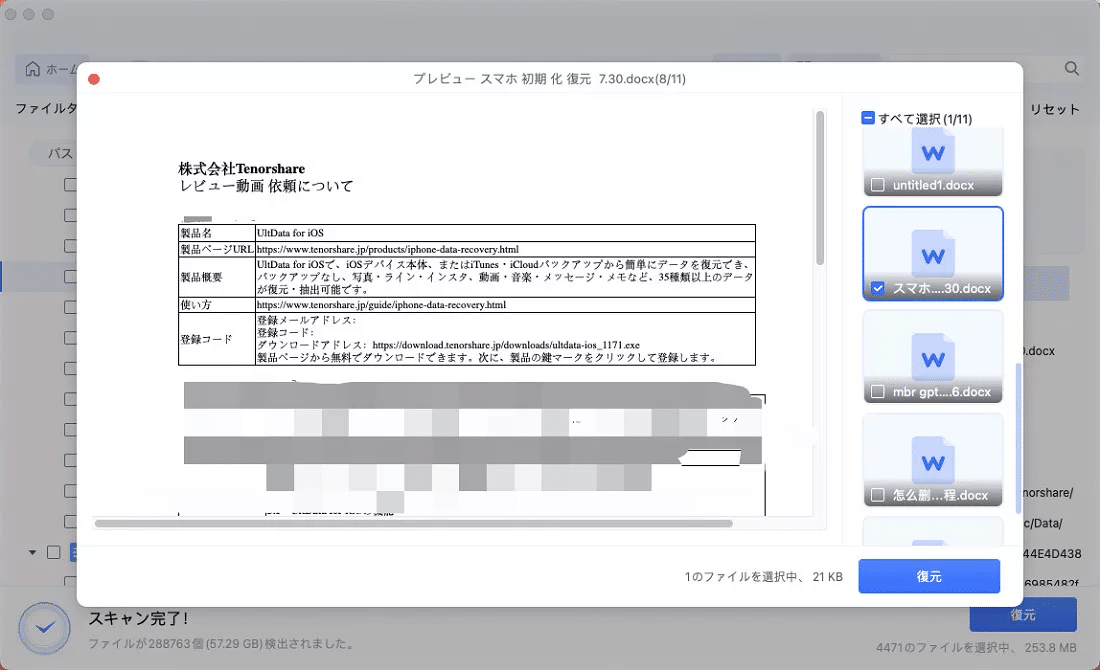Click the 製品名 table cell
The height and width of the screenshot is (670, 1100).
tap(217, 233)
